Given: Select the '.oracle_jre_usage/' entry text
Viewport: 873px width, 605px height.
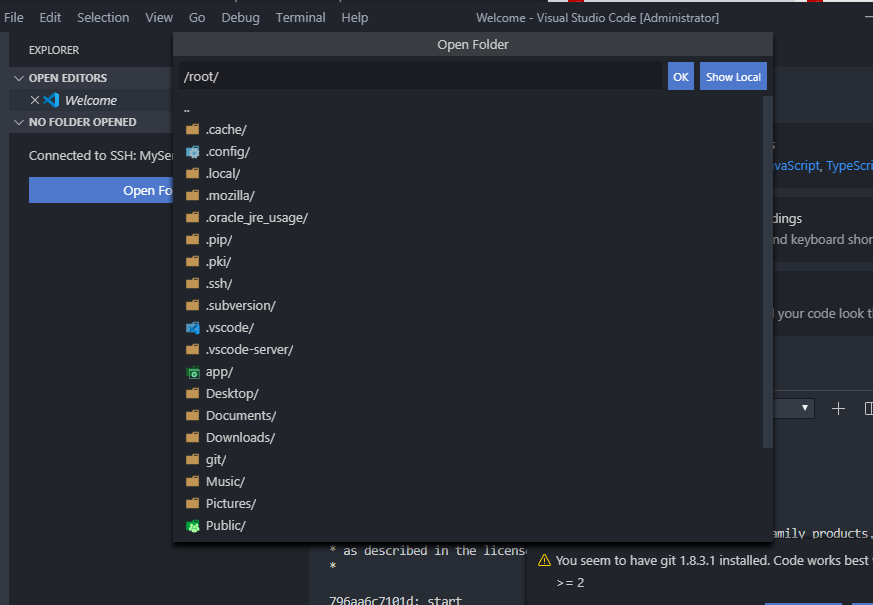Looking at the screenshot, I should (x=256, y=218).
